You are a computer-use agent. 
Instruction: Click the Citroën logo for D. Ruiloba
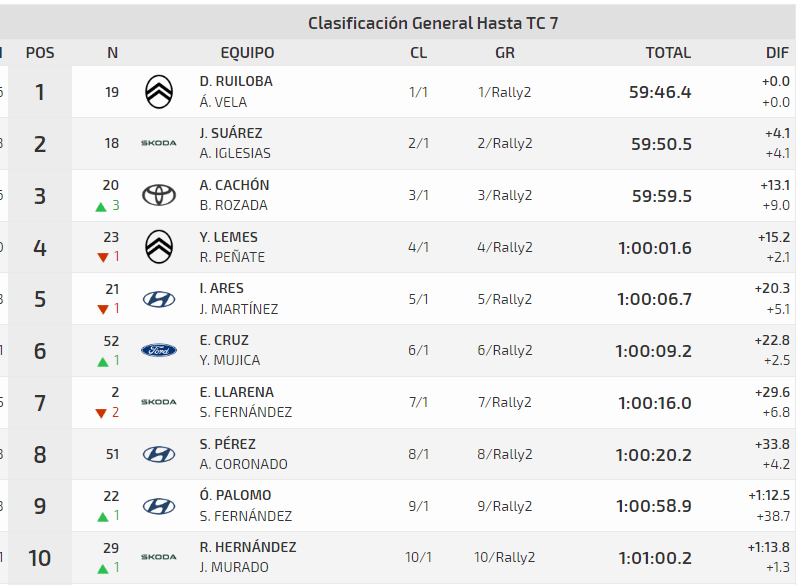click(x=159, y=92)
